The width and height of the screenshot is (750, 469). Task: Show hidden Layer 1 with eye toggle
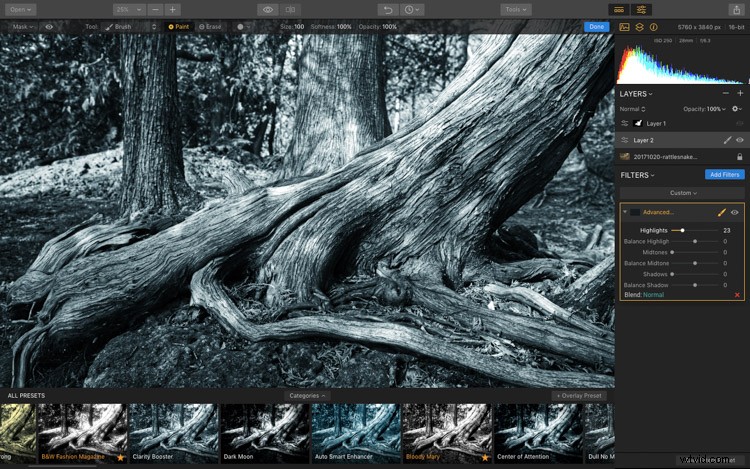(x=740, y=123)
